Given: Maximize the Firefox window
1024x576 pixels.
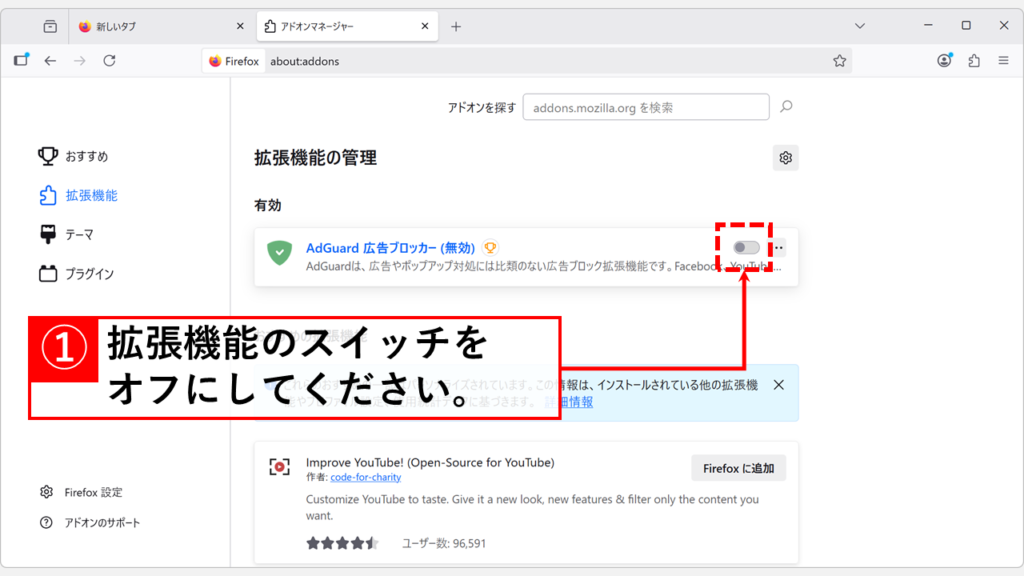Looking at the screenshot, I should tap(966, 25).
